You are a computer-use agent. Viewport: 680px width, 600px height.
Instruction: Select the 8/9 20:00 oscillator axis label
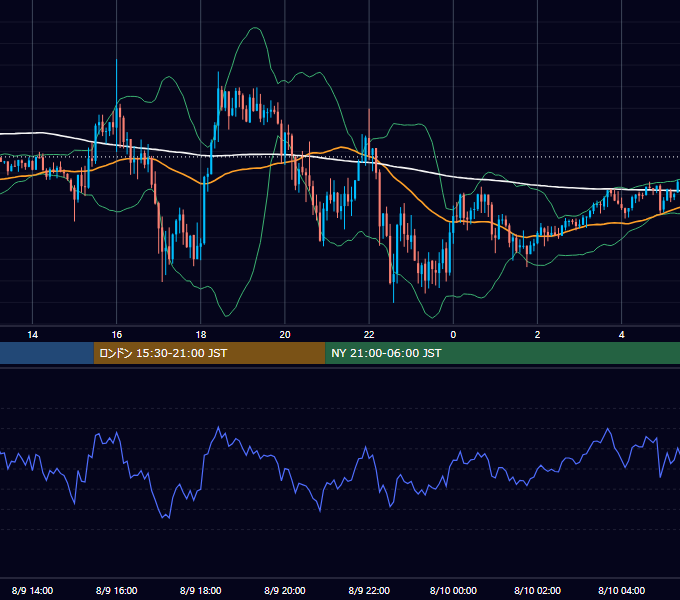click(x=285, y=590)
